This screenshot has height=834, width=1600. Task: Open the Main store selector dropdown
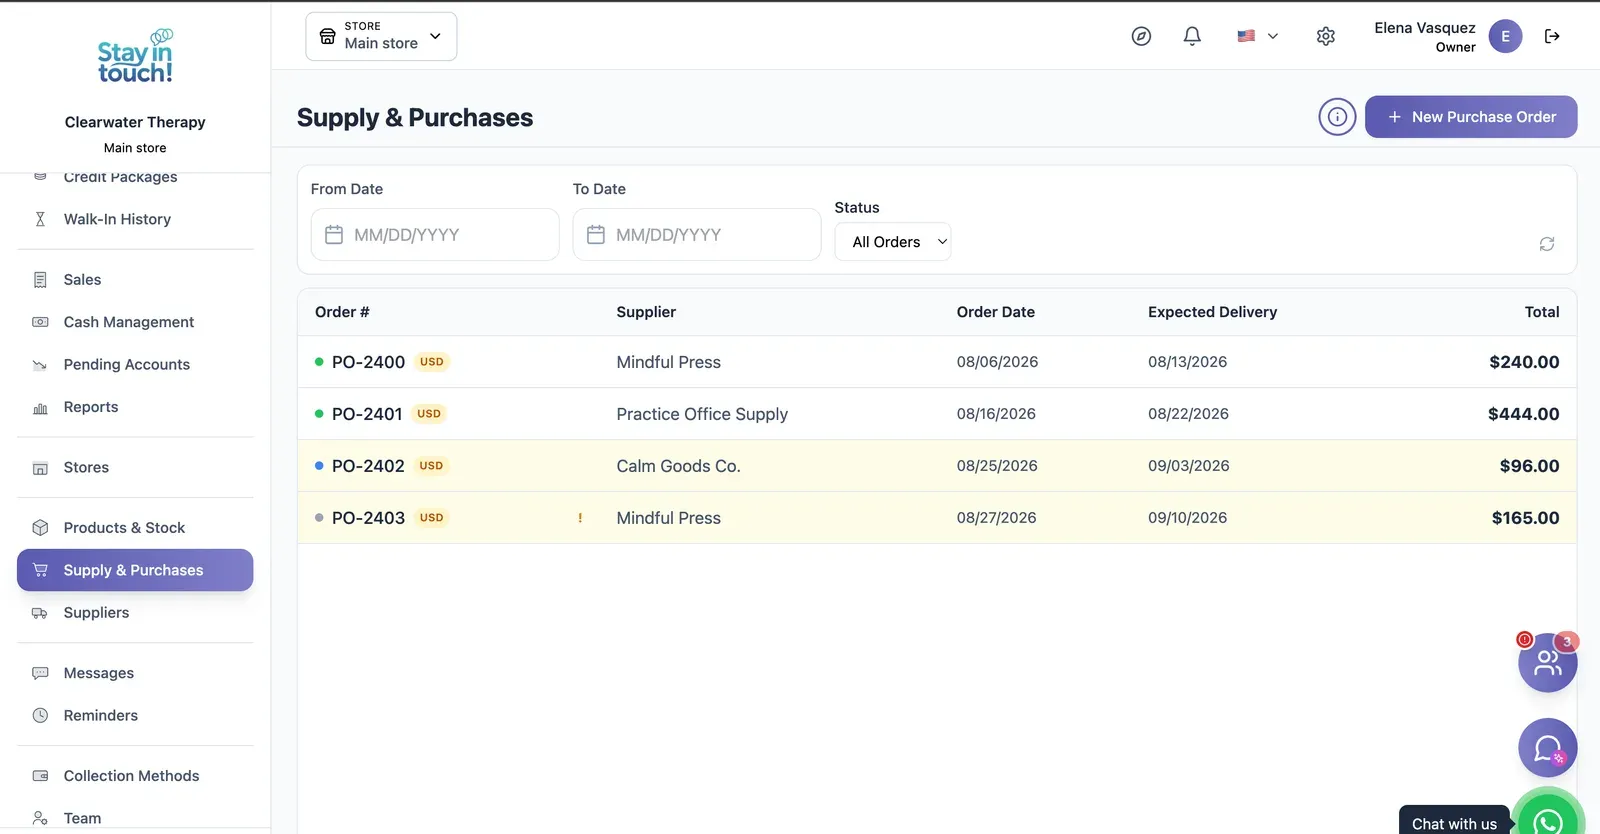pyautogui.click(x=381, y=36)
